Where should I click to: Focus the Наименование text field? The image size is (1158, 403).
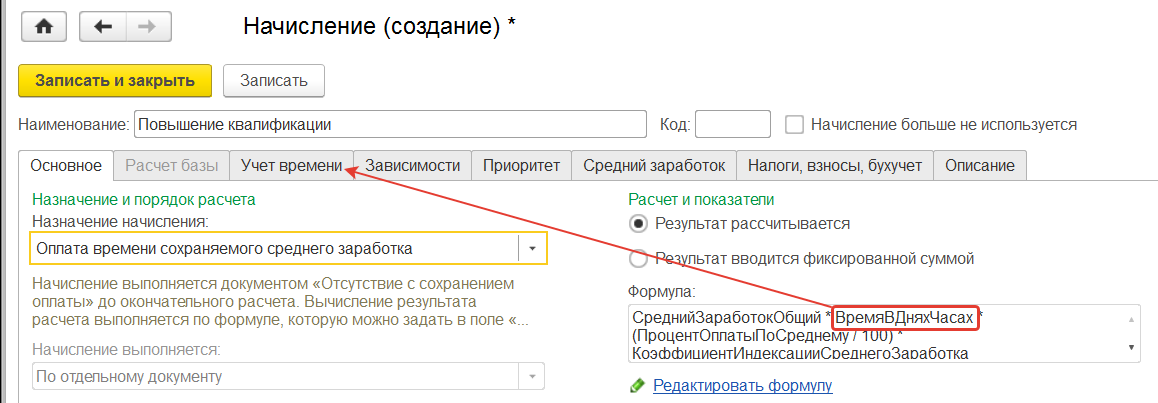coord(390,125)
